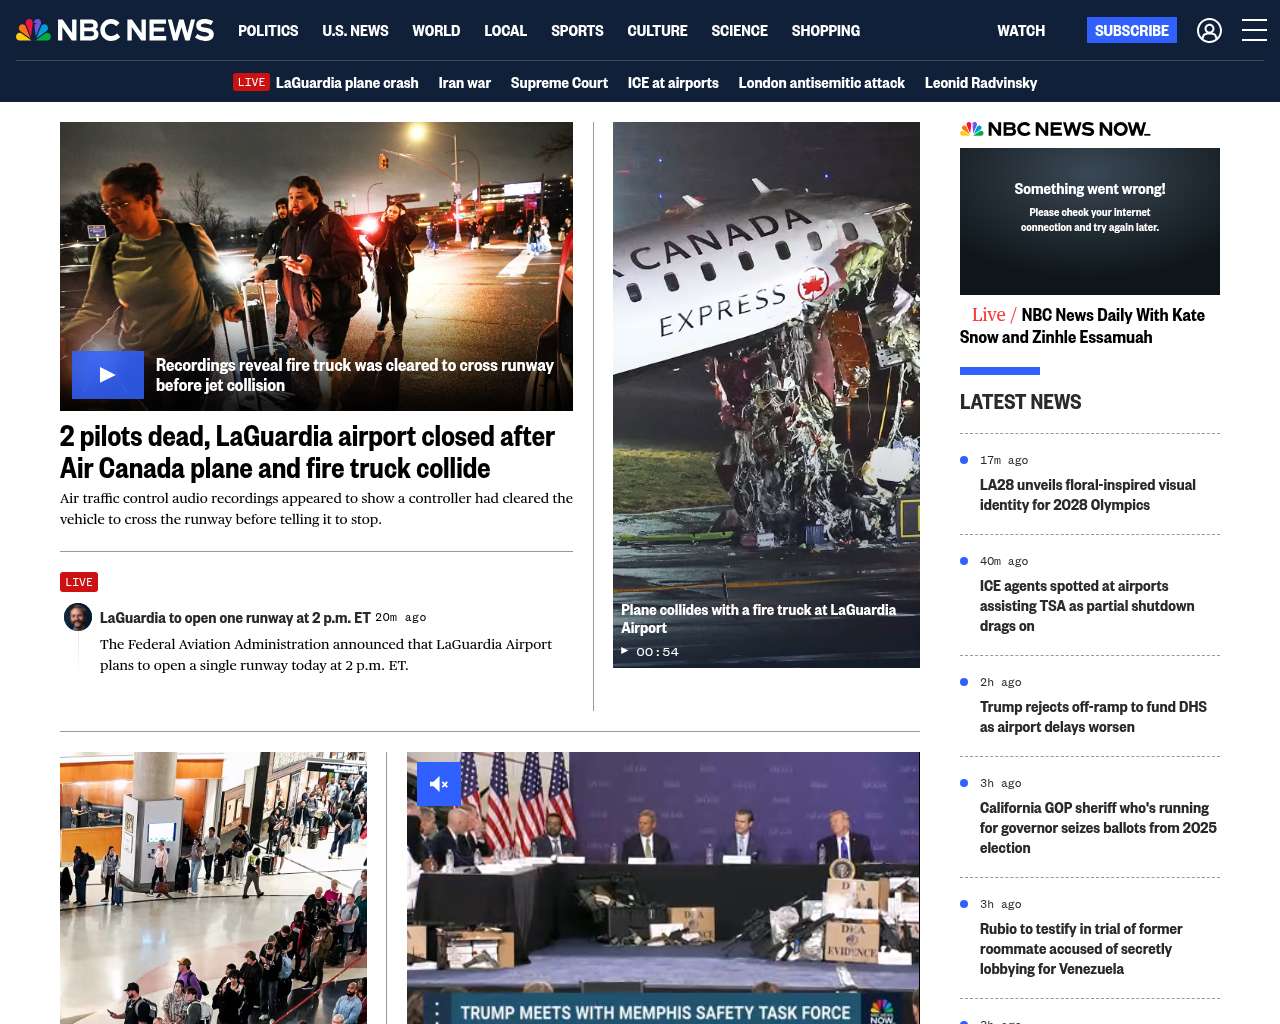Click the '00:54' video duration
Screen dimensions: 1280x1024
click(x=657, y=652)
